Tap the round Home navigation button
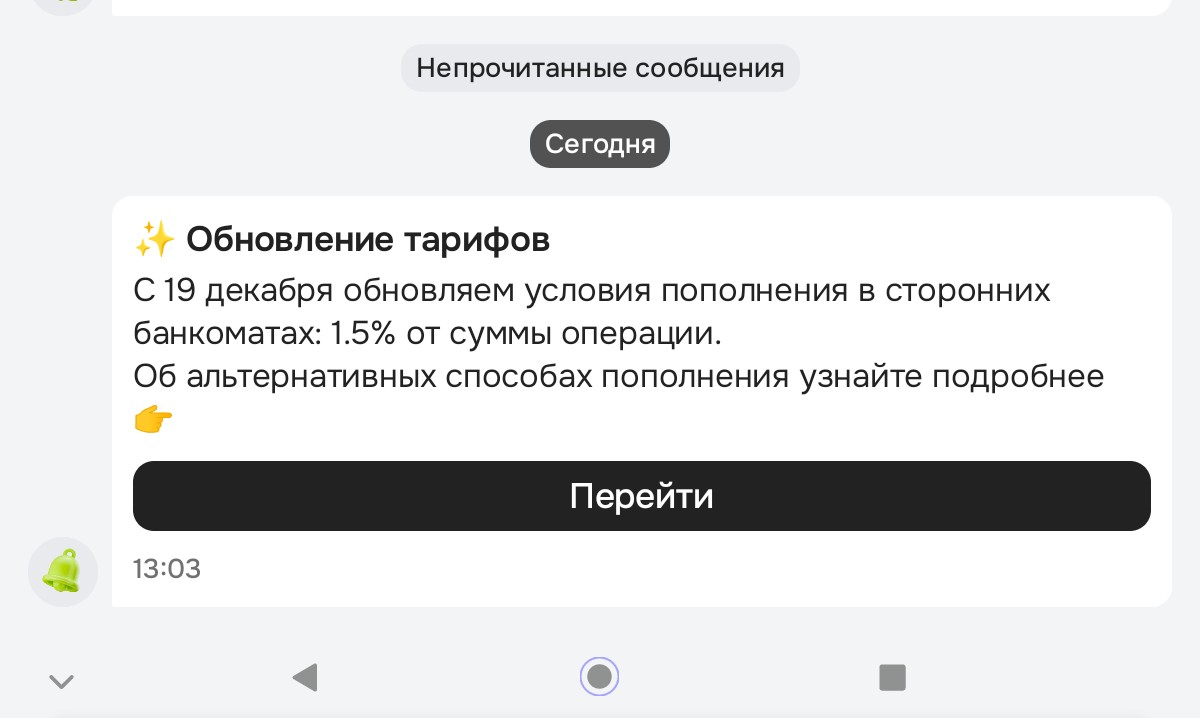Viewport: 1200px width, 718px height. 599,677
